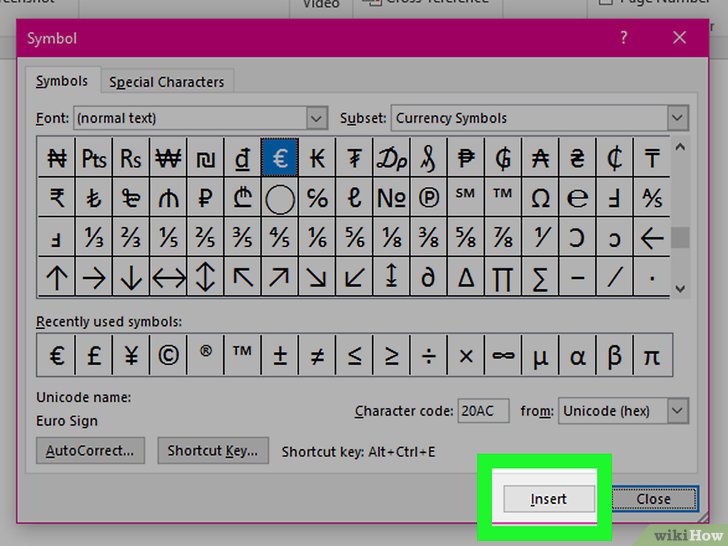Pick the plus-minus sign in recently used
Screen dimensions: 728x546
[280, 355]
